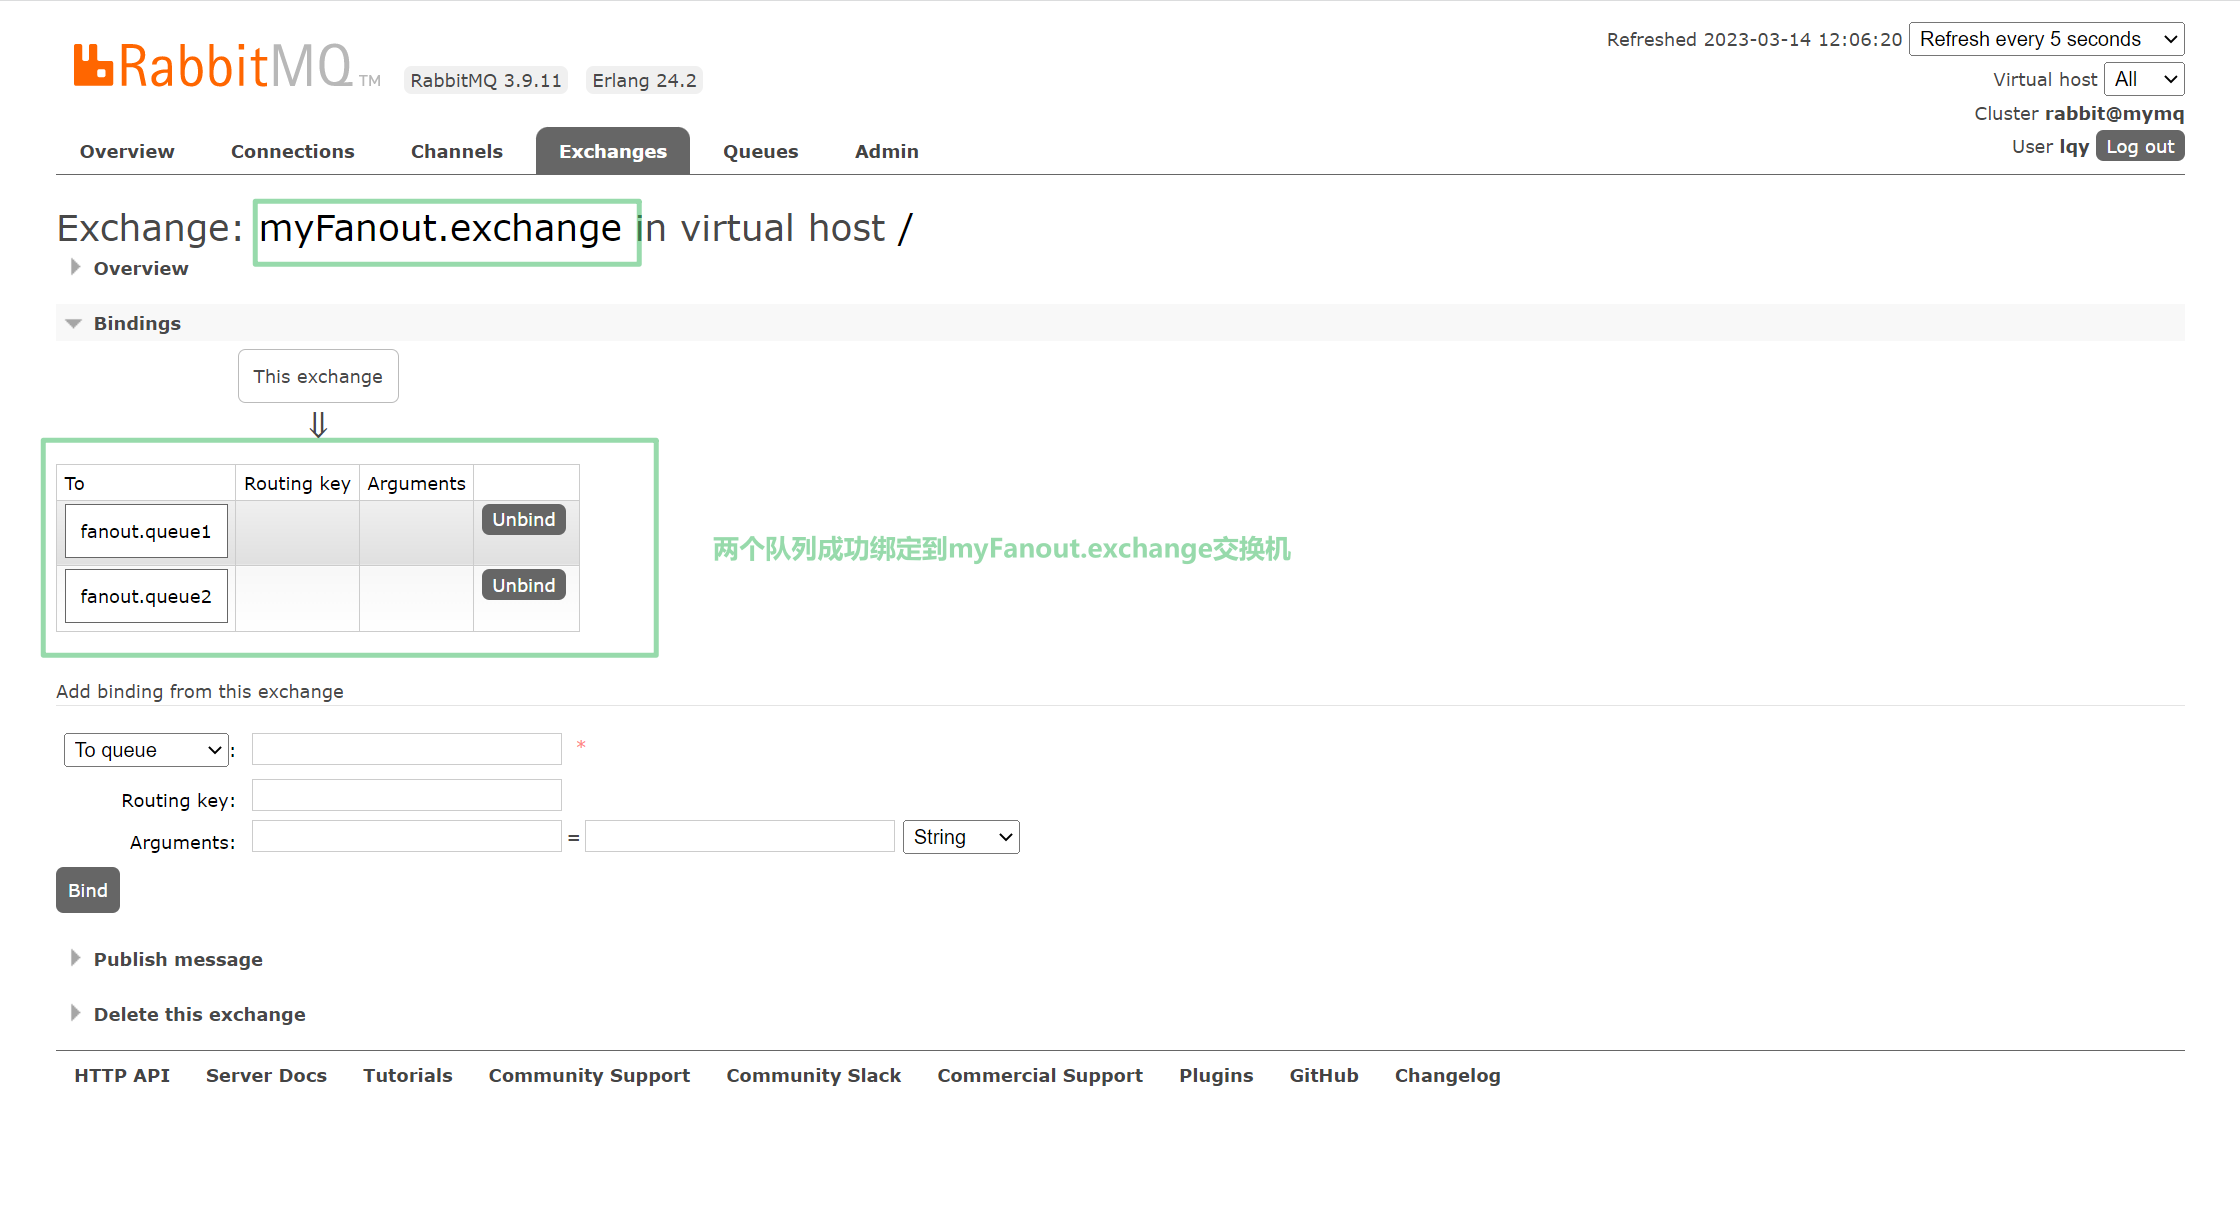
Task: Unbind the fanout.queue2 binding
Action: tap(523, 585)
